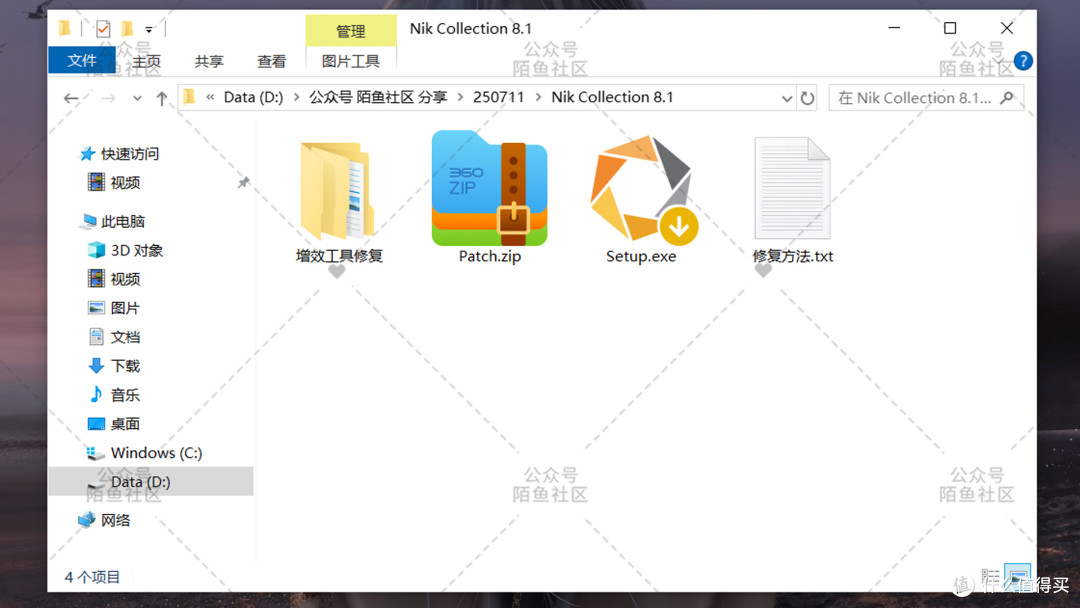The height and width of the screenshot is (608, 1080).
Task: Click the Forward navigation arrow
Action: 108,98
